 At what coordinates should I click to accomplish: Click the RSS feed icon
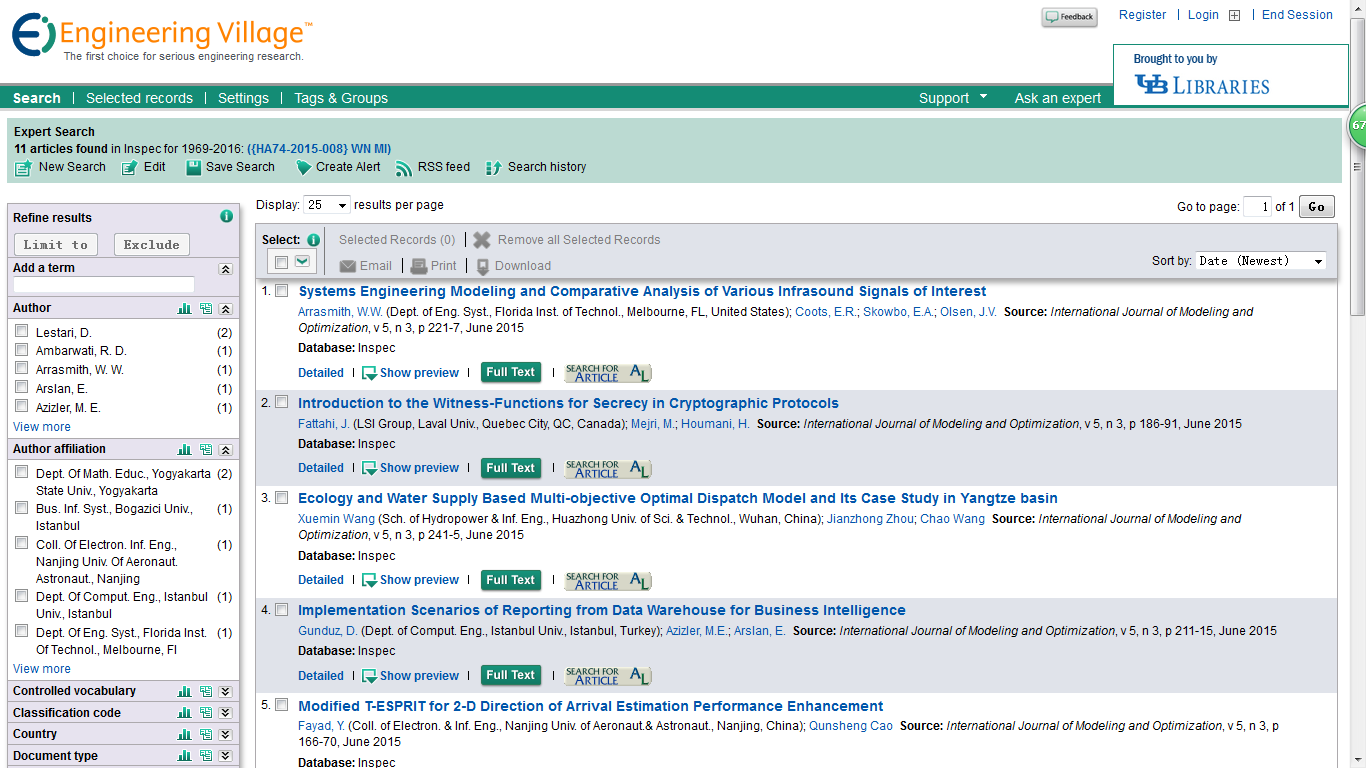pos(404,168)
